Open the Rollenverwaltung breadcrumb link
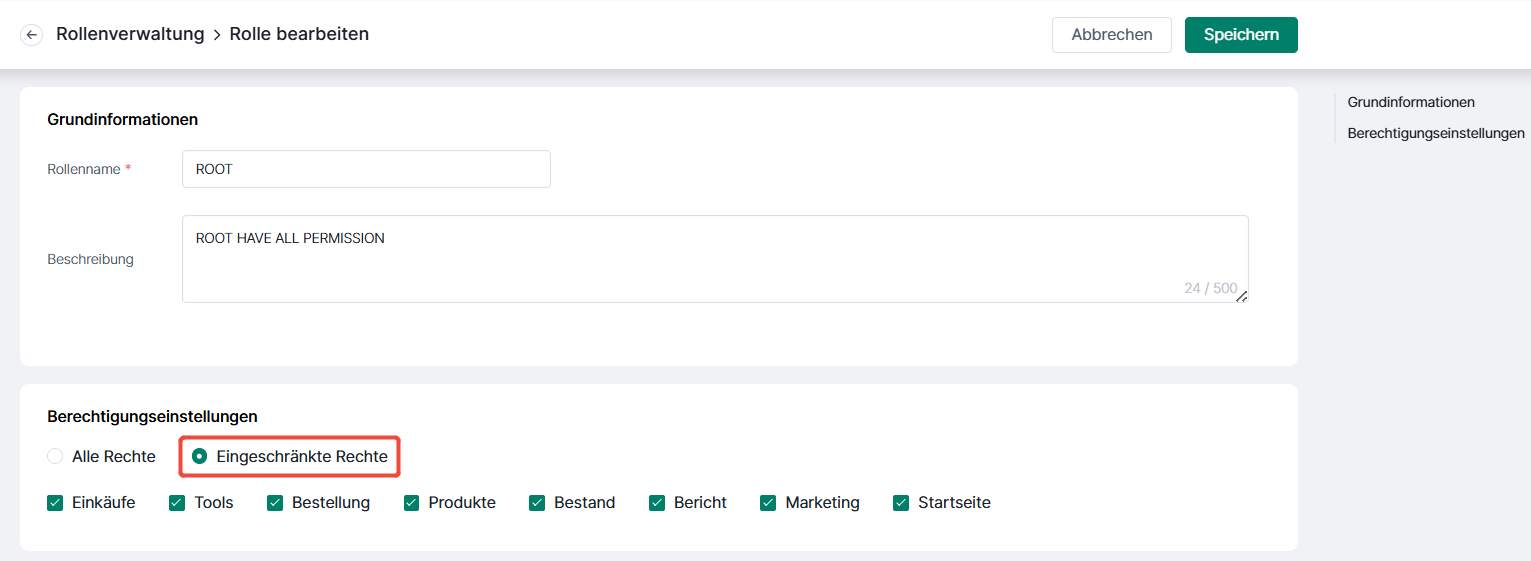 [x=130, y=34]
